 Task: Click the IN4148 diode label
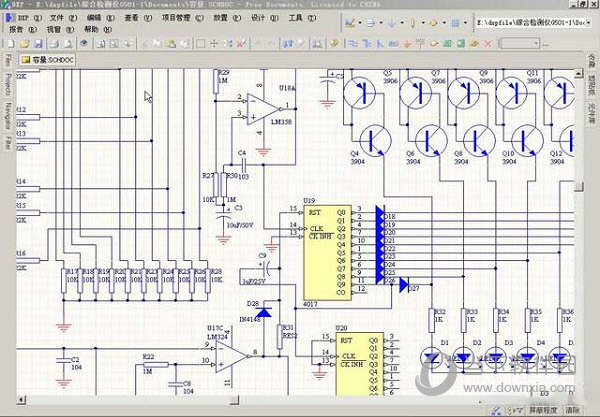[x=250, y=319]
